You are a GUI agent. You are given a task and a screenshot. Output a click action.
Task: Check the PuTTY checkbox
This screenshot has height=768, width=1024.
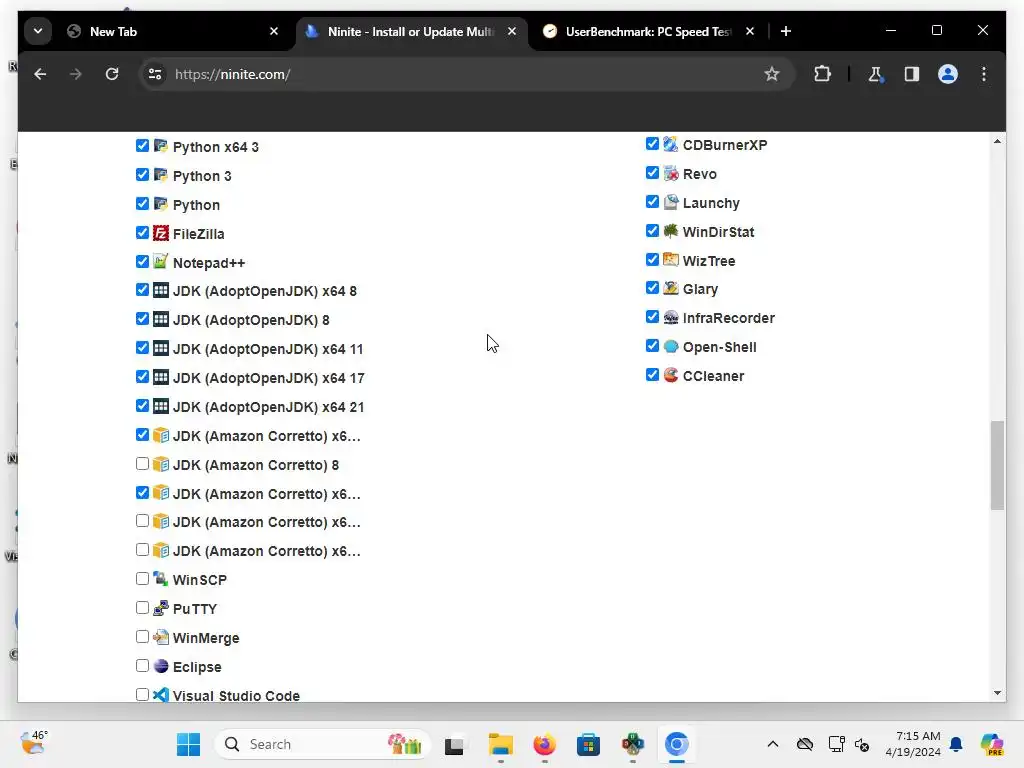[x=142, y=607]
